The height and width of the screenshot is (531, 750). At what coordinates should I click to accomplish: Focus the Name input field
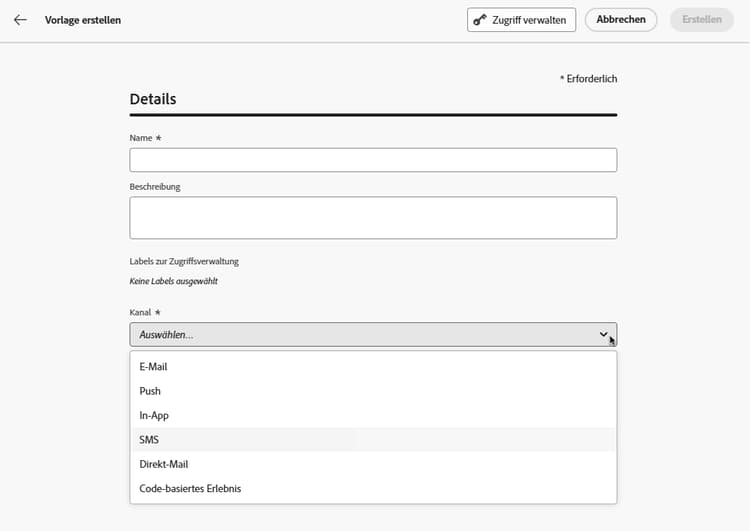click(373, 160)
